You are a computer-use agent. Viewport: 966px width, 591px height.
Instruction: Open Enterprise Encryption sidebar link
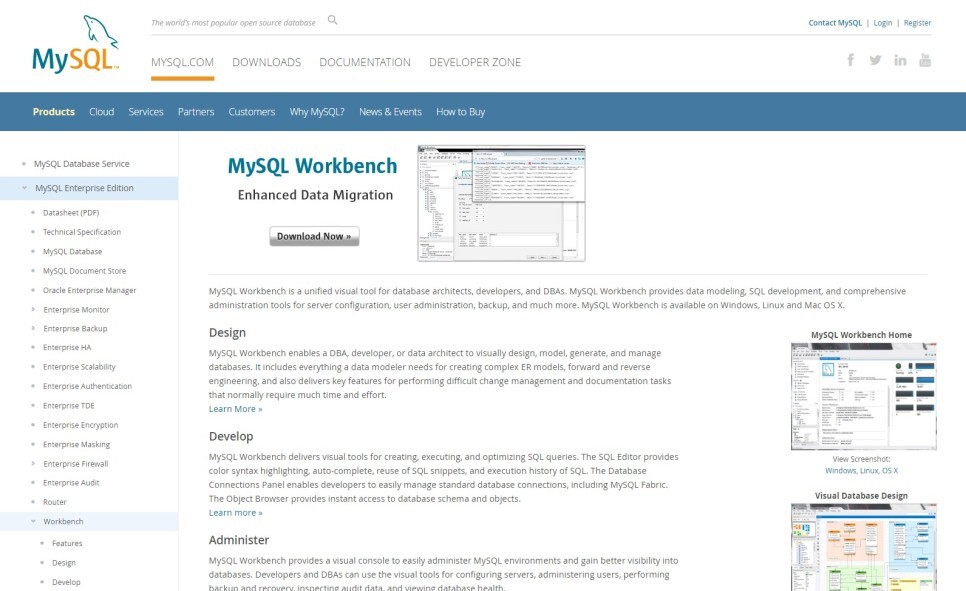[x=81, y=425]
